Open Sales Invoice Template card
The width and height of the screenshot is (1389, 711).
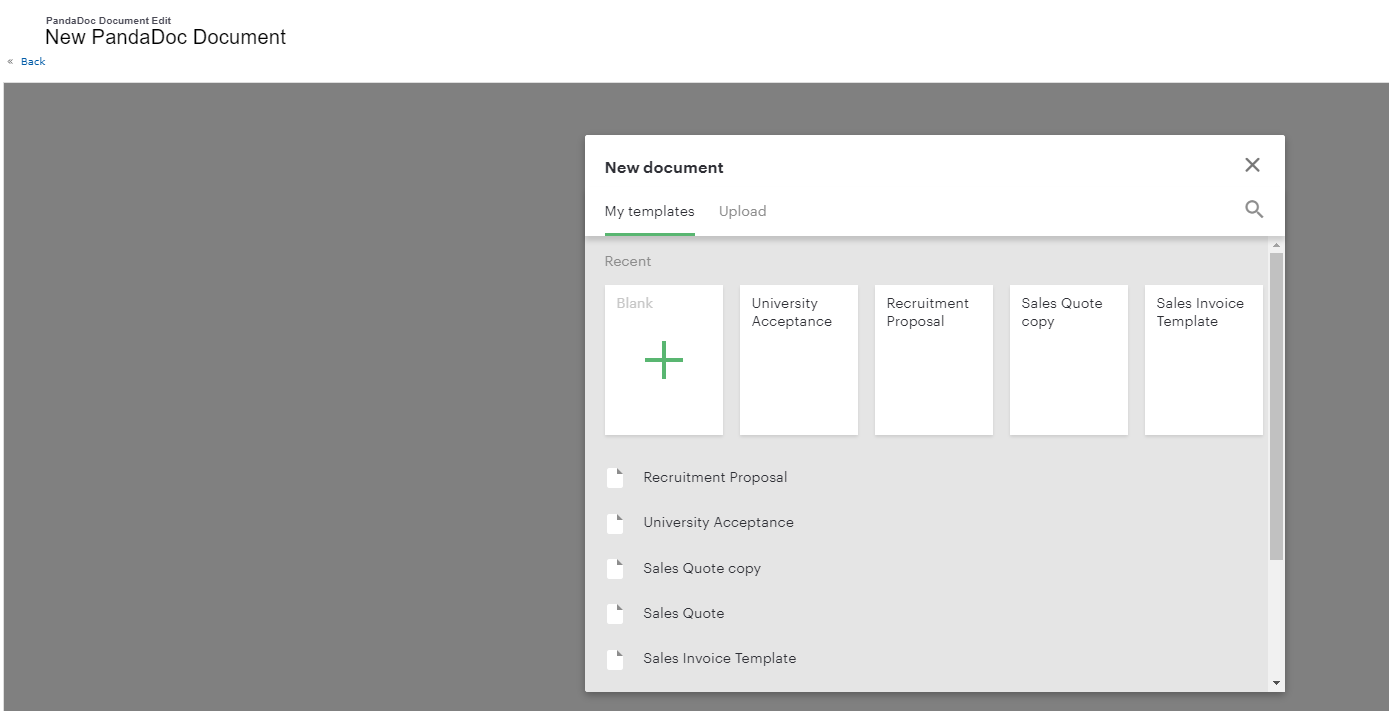[1204, 360]
